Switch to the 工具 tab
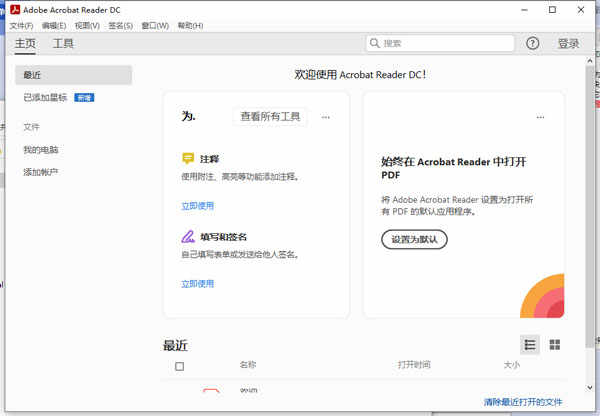600x416 pixels. pyautogui.click(x=63, y=44)
